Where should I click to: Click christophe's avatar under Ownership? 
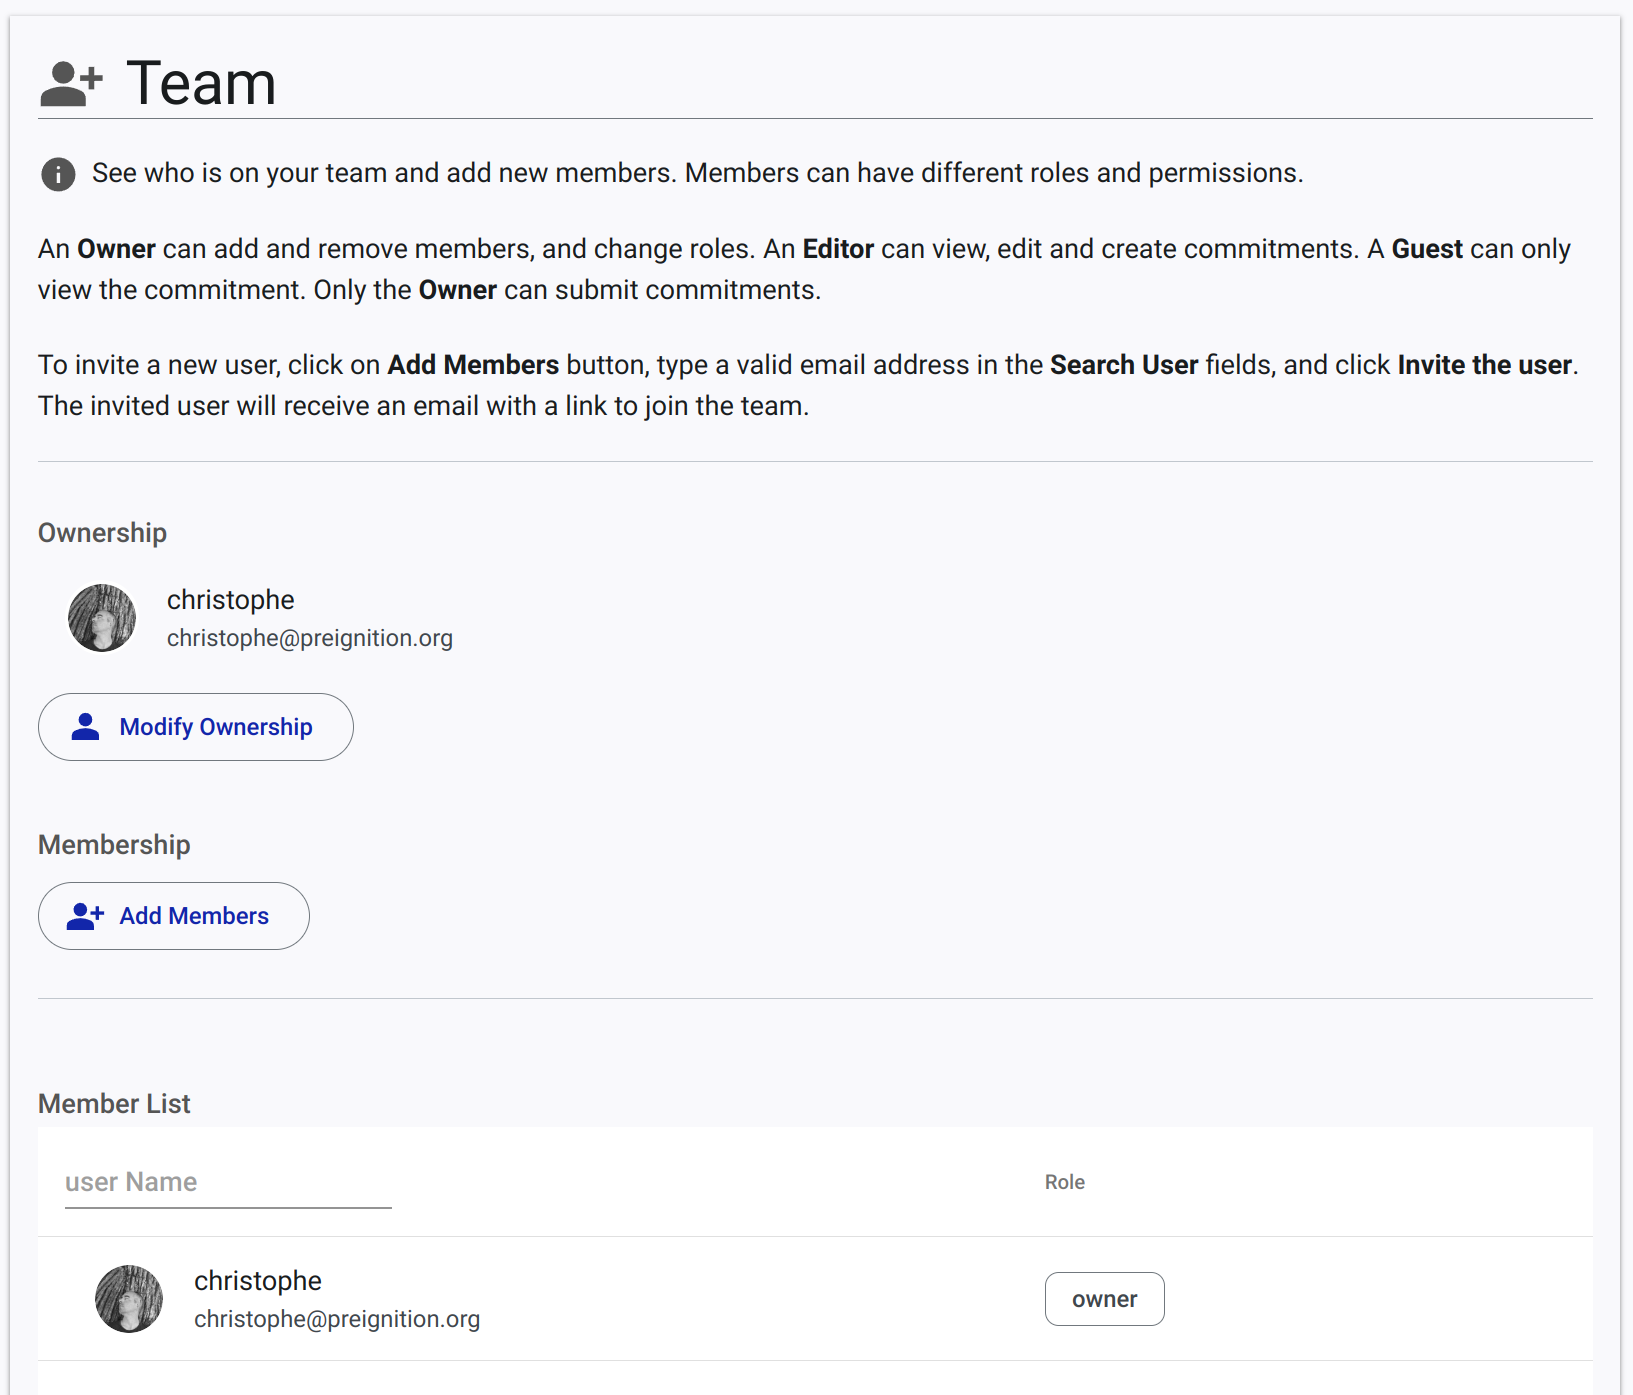(x=102, y=618)
